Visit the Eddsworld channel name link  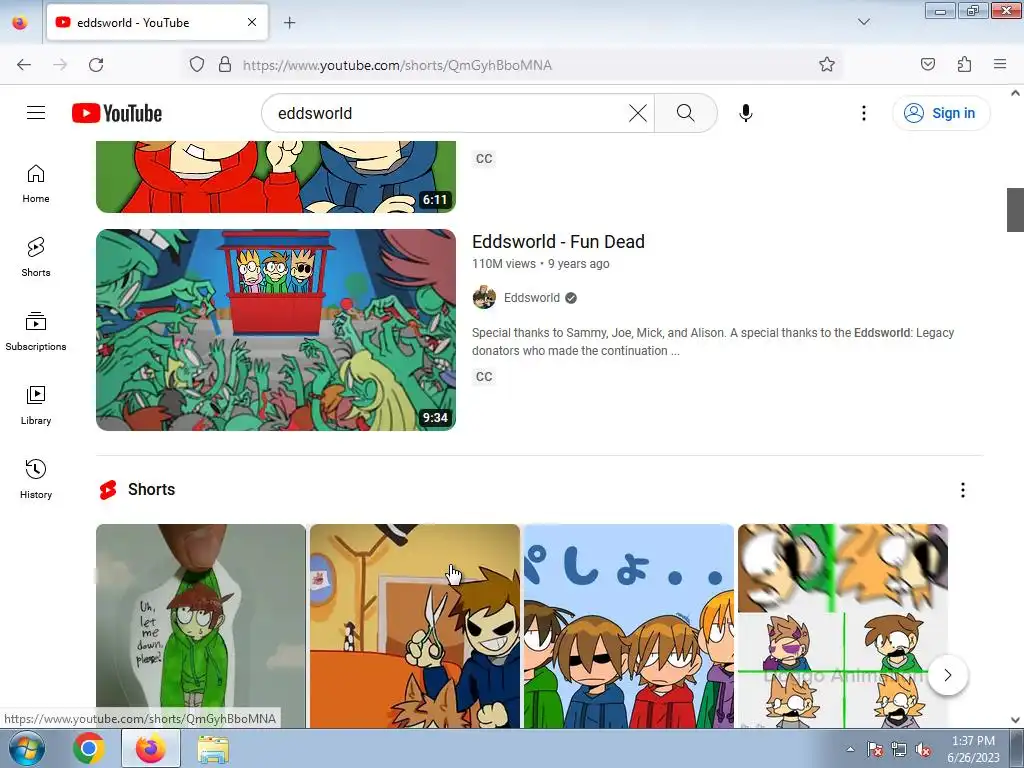point(532,298)
